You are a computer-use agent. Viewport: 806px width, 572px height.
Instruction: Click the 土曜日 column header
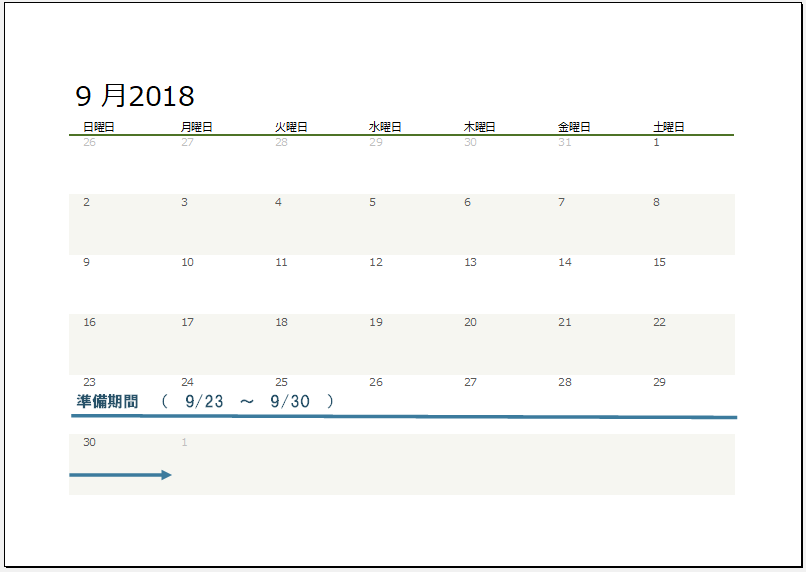[669, 127]
